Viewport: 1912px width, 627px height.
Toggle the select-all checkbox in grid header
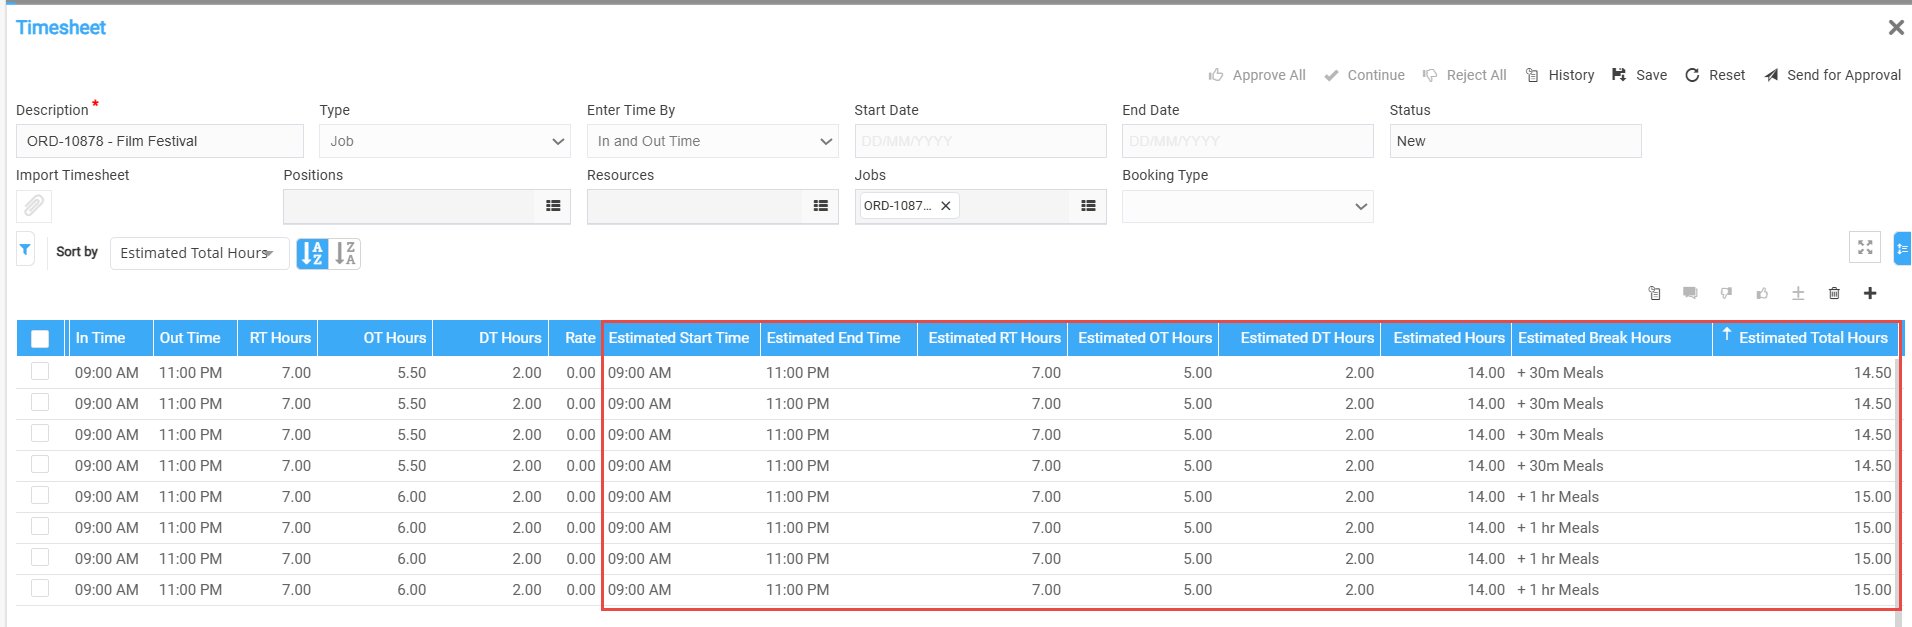[x=40, y=339]
